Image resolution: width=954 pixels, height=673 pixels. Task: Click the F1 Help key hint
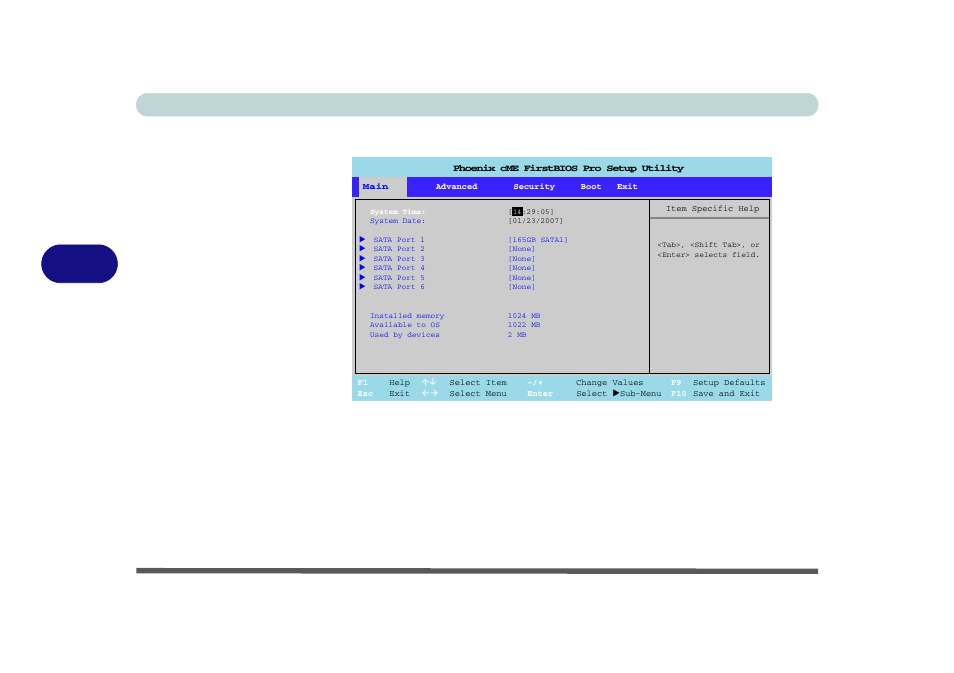(x=384, y=383)
